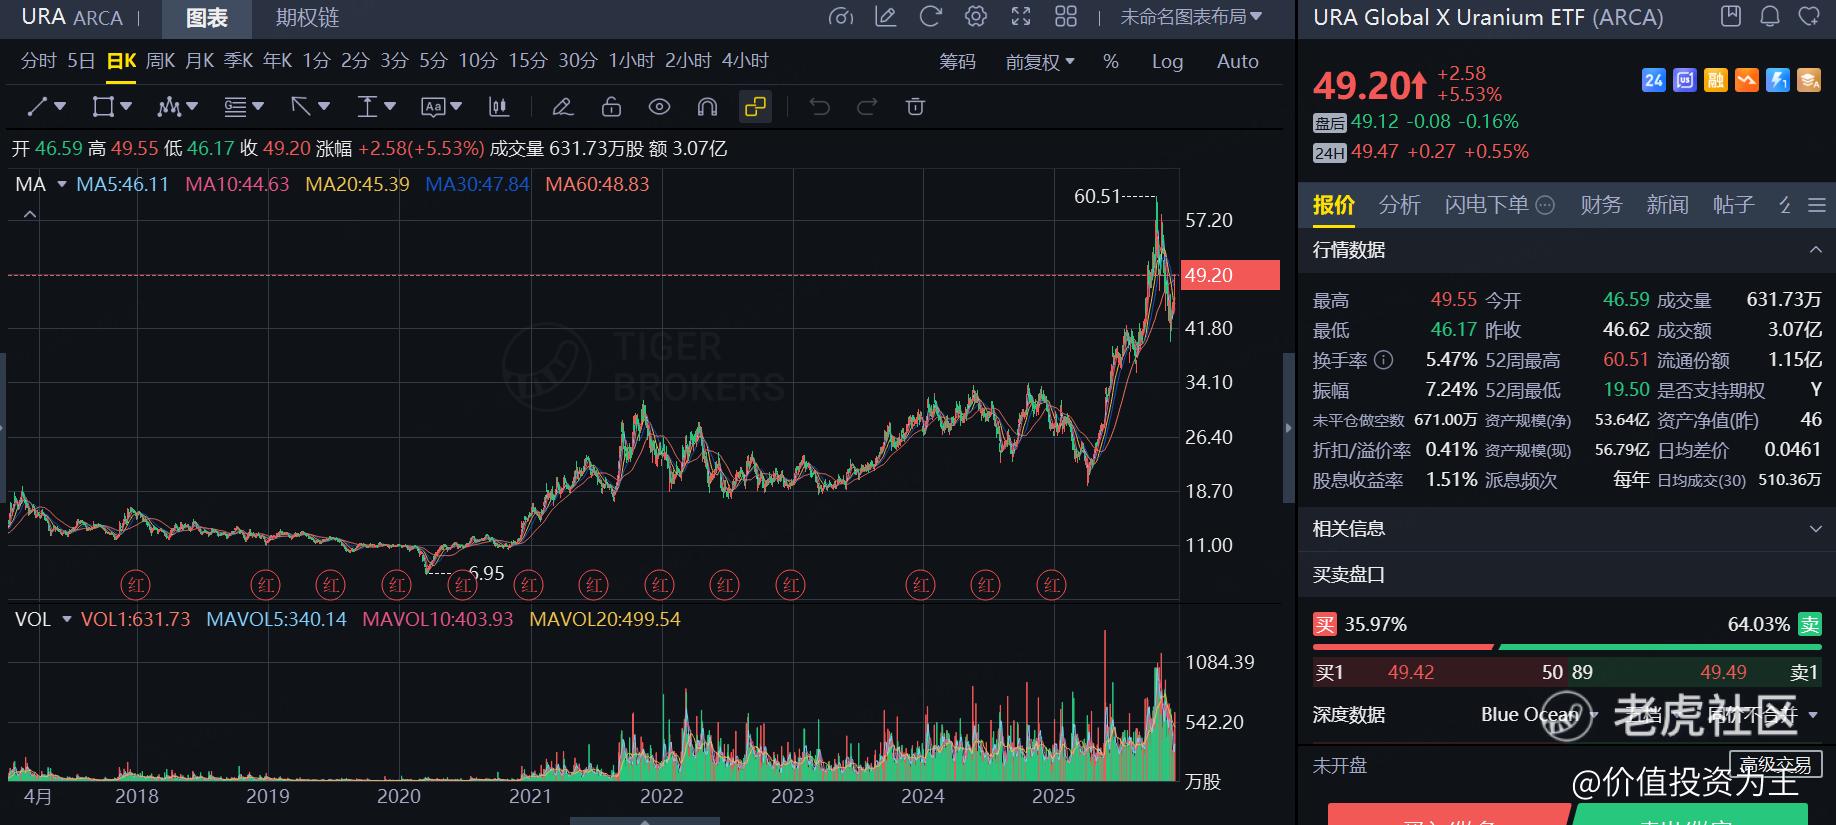The height and width of the screenshot is (825, 1836).
Task: Open the line tool dropdown arrow
Action: [60, 106]
